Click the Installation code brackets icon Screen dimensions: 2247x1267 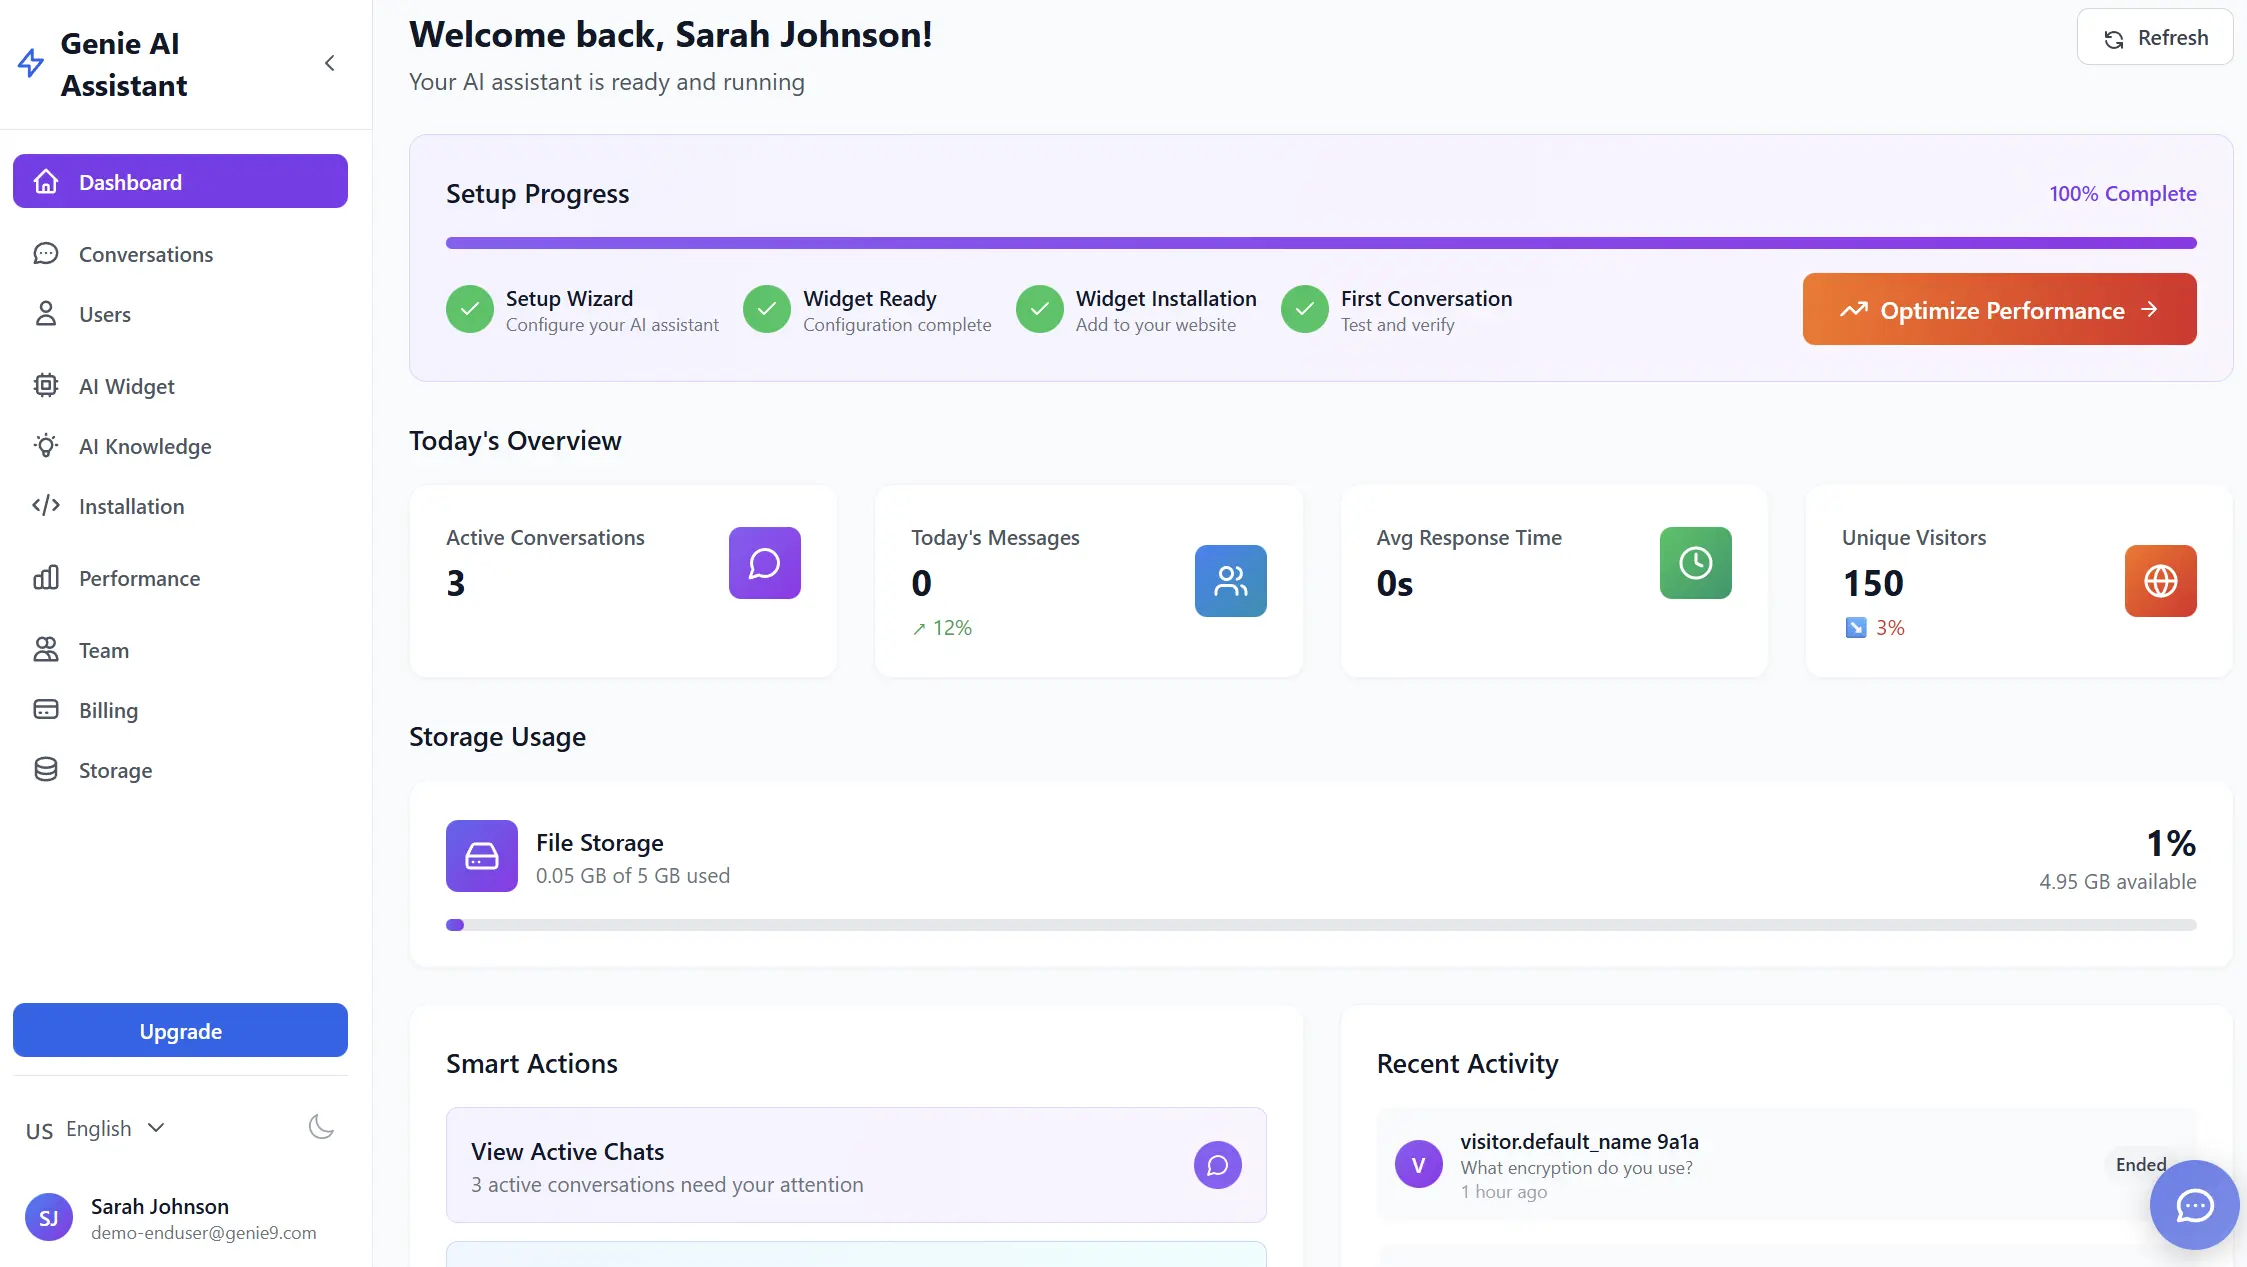(x=46, y=506)
